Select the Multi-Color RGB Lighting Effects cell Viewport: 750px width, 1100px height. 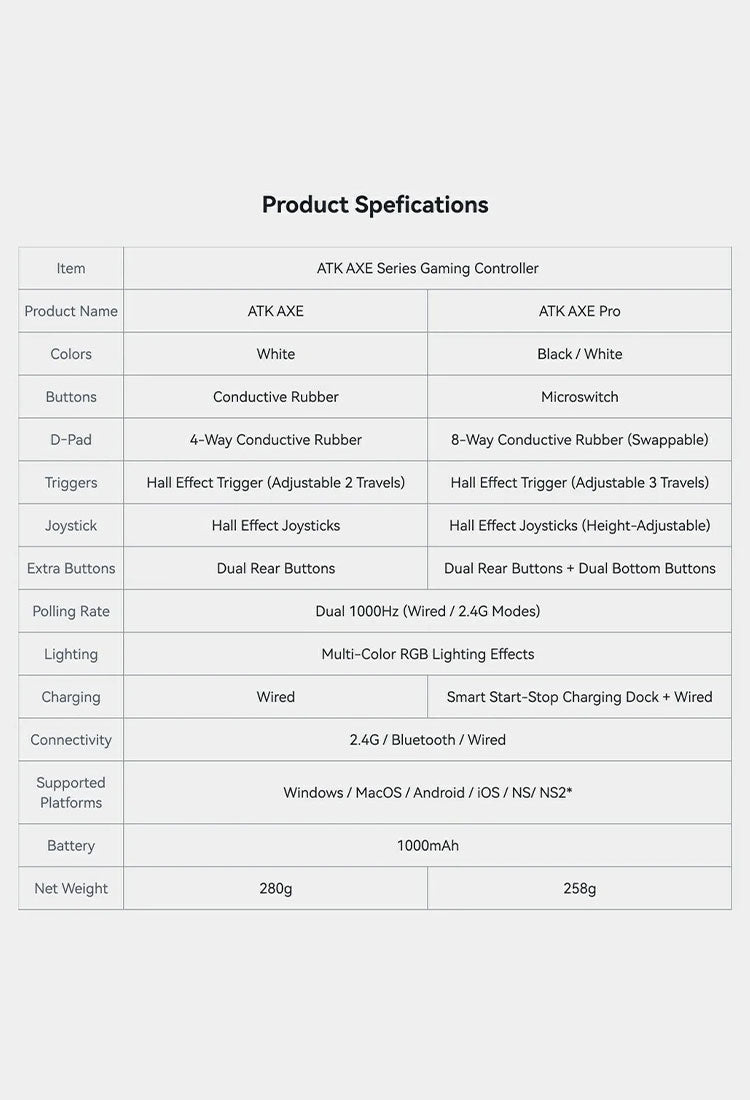click(427, 654)
